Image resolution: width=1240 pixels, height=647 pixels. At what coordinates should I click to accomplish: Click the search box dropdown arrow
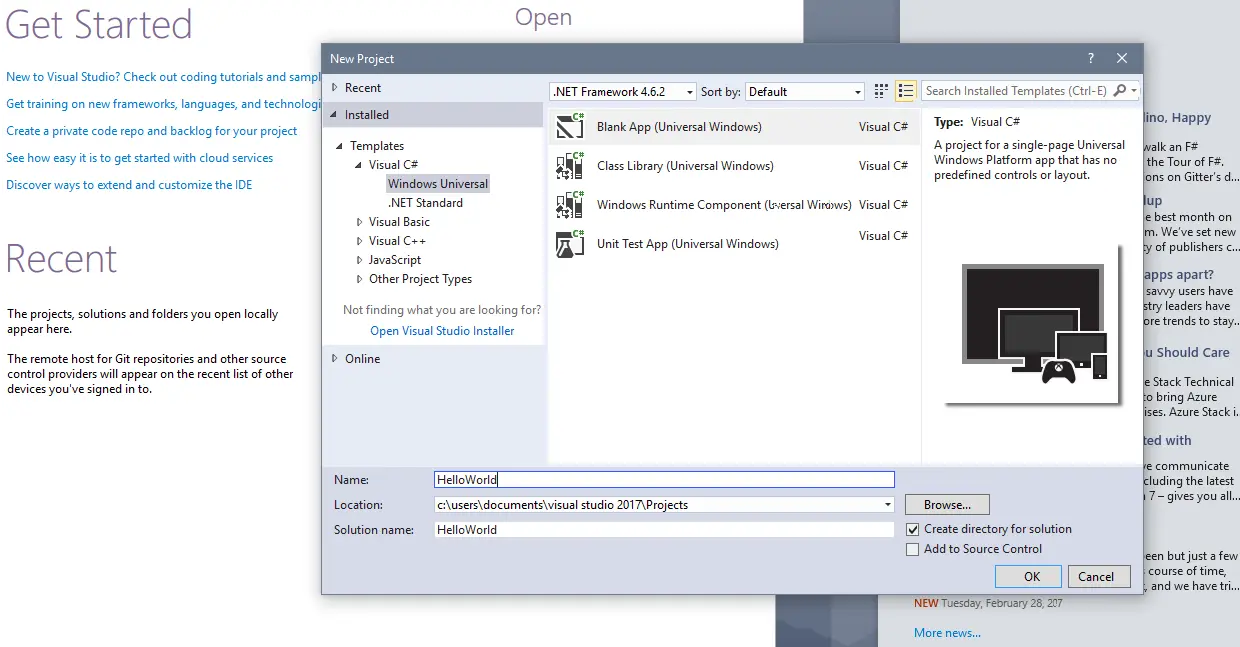pos(1134,91)
